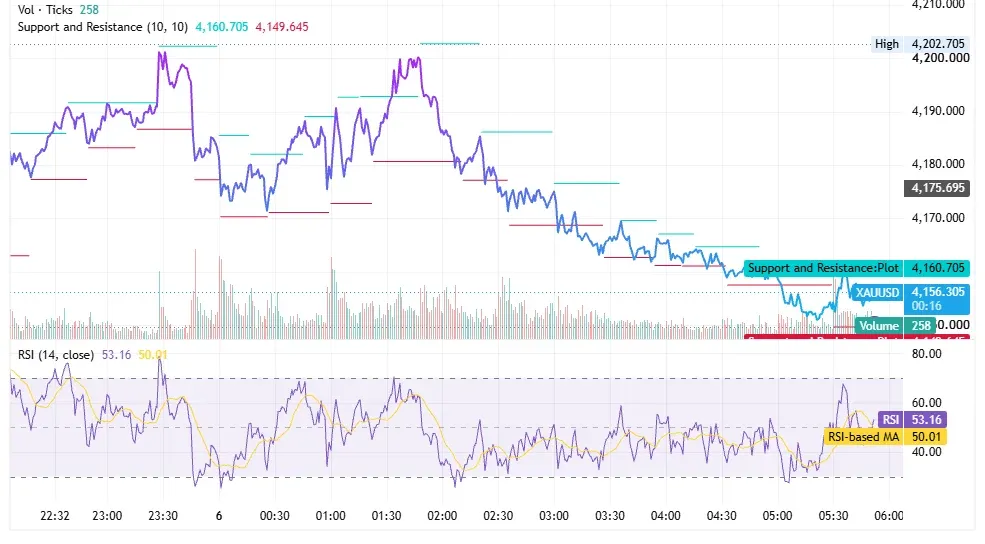The width and height of the screenshot is (985, 544).
Task: Click the 4,180.000 price scale label
Action: (x=938, y=164)
